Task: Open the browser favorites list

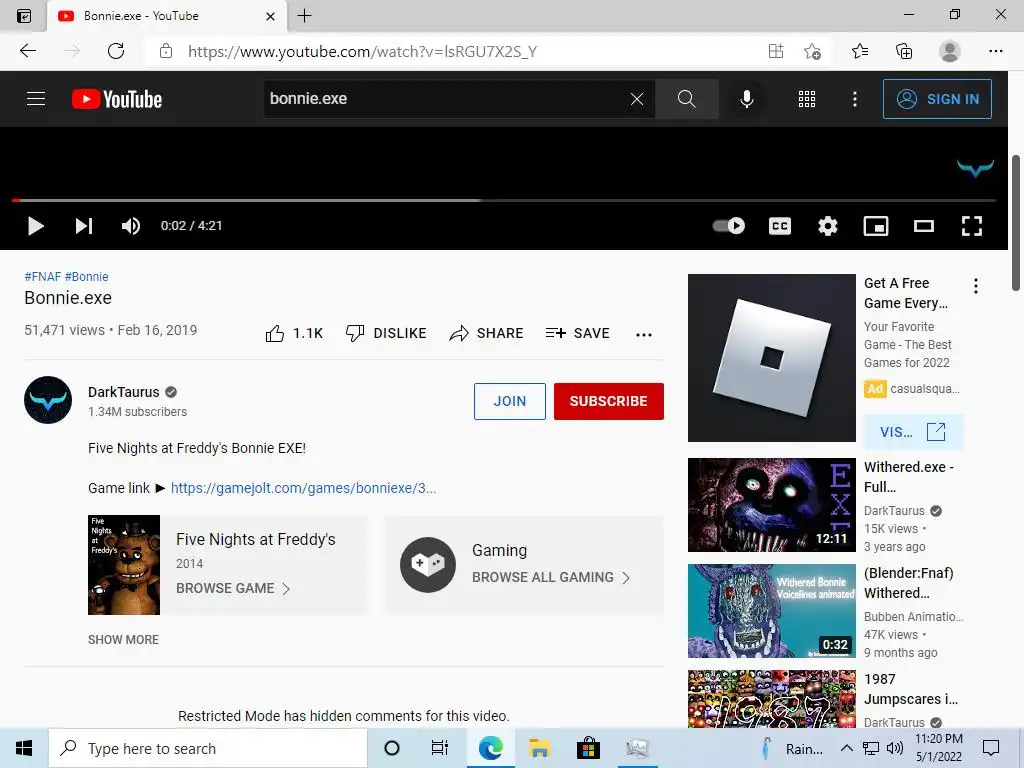Action: (x=860, y=51)
